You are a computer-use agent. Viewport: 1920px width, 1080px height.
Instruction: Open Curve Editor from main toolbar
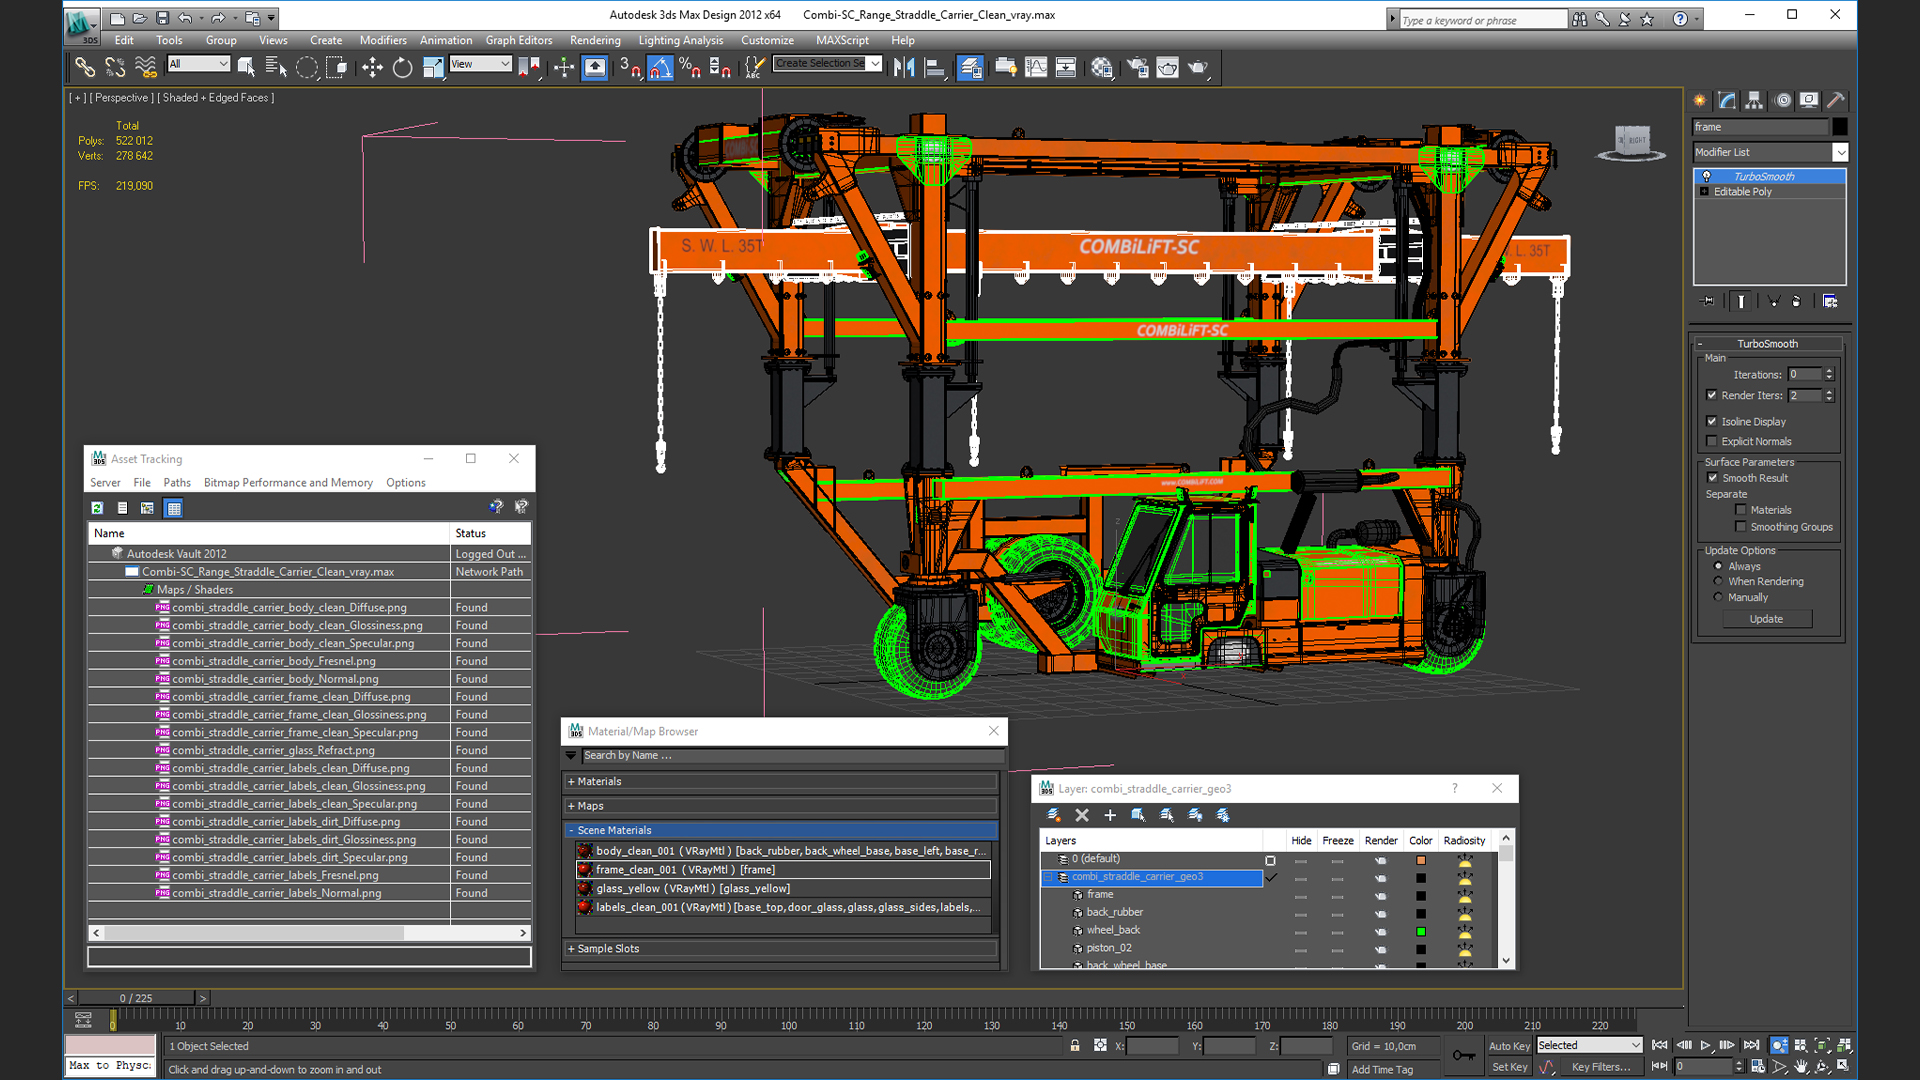point(1036,67)
